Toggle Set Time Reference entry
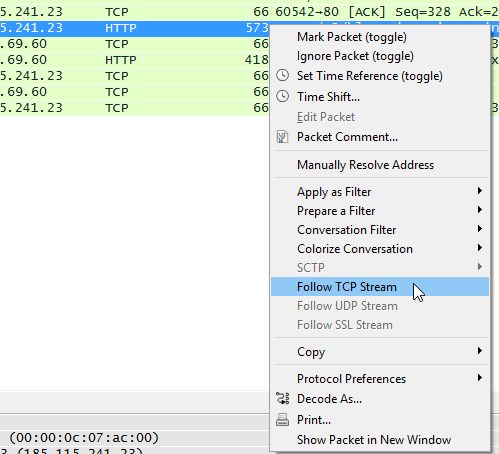This screenshot has height=454, width=499. [370, 76]
